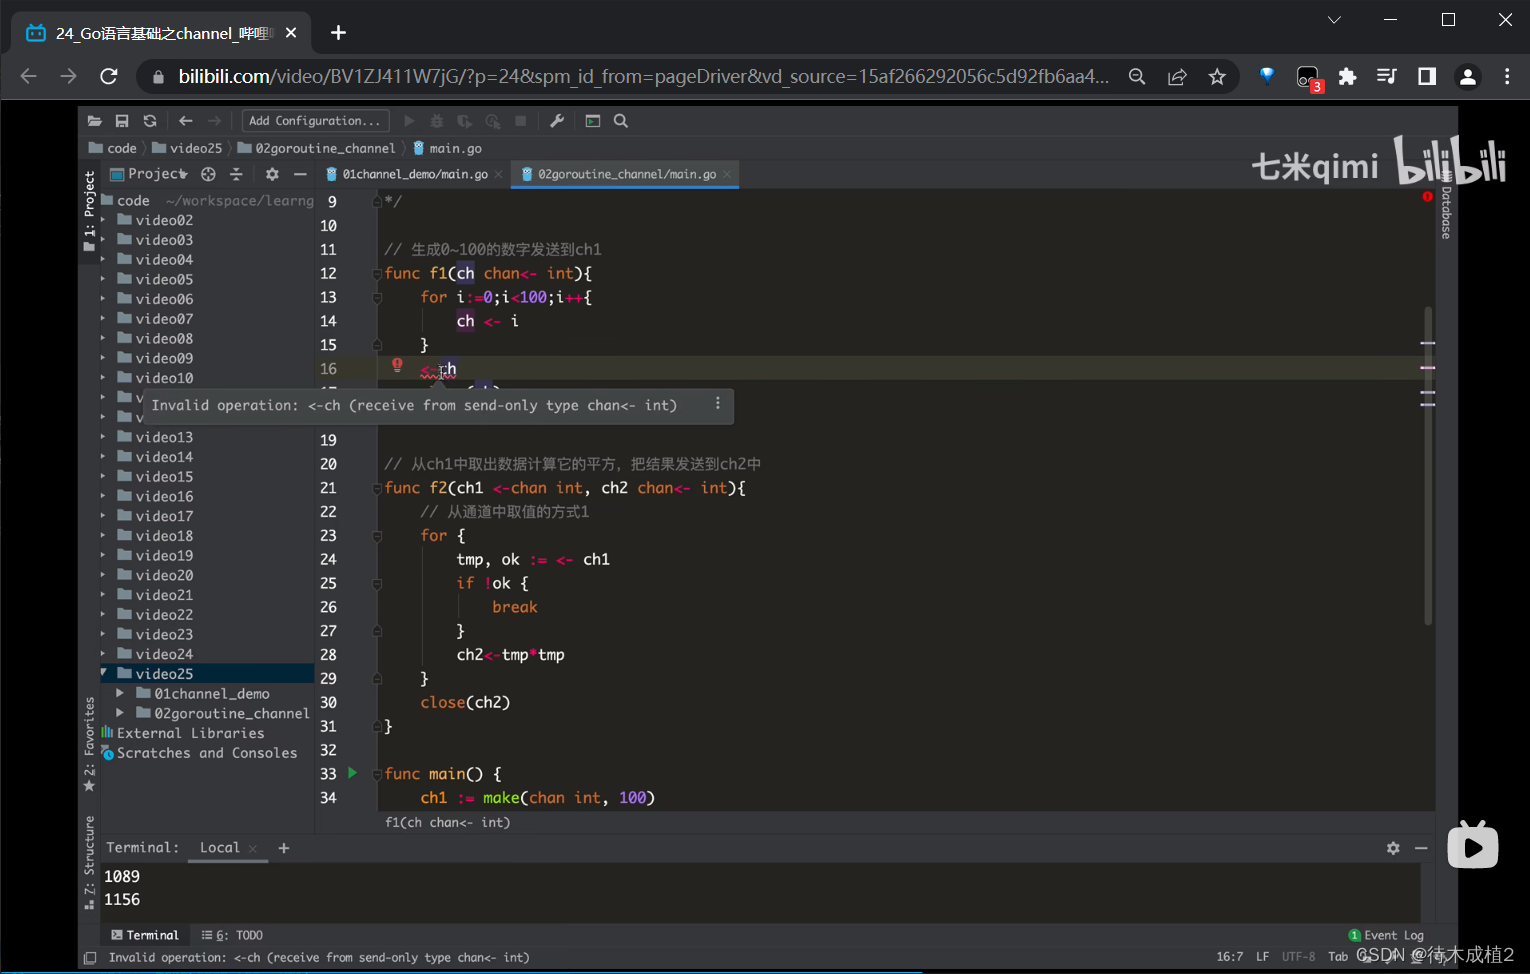This screenshot has width=1530, height=974.
Task: Open Project panel gear settings
Action: point(272,174)
